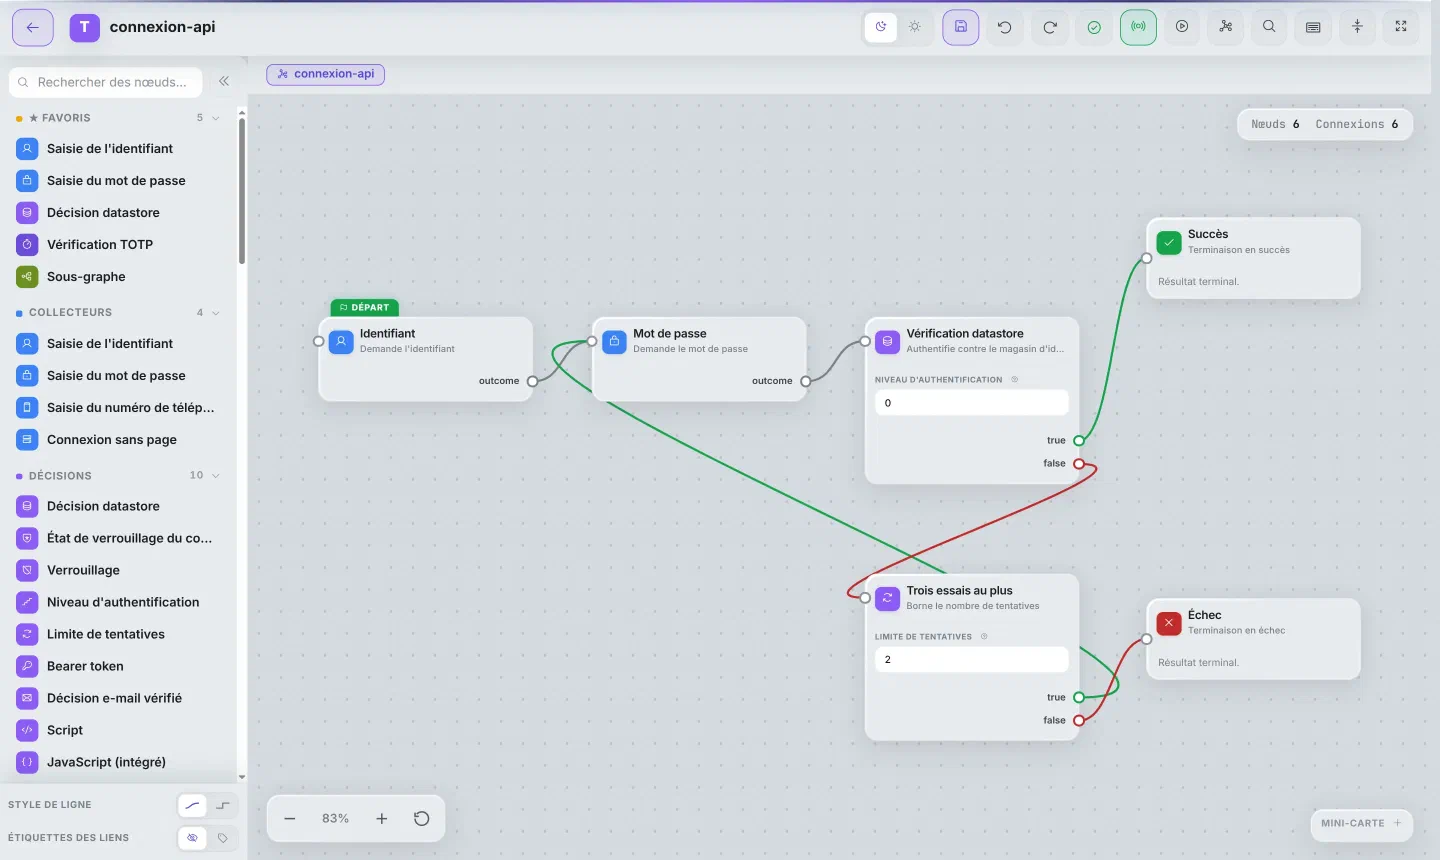This screenshot has width=1440, height=860.
Task: Redo the last undone change
Action: [x=1050, y=27]
